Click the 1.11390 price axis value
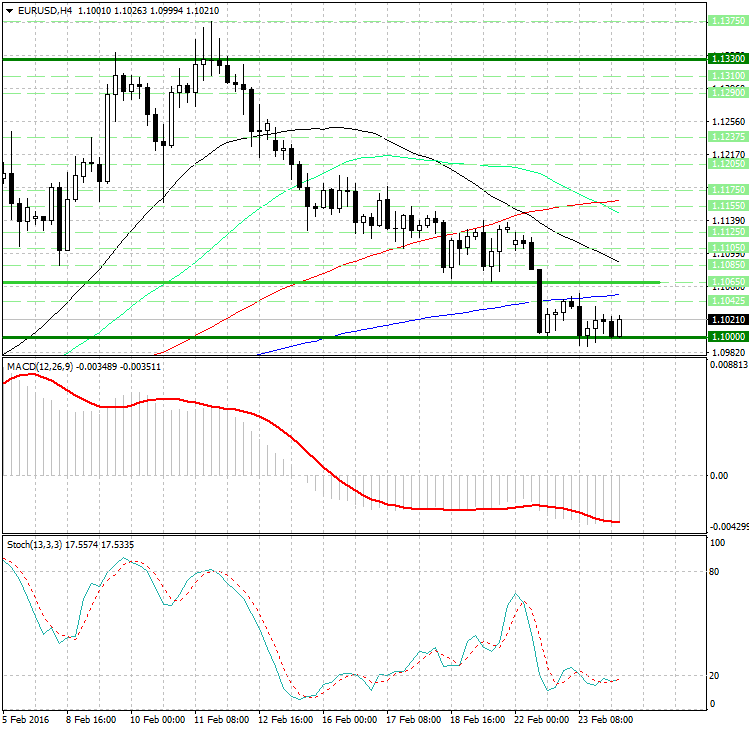Screen dimensions: 749x731 pos(728,221)
